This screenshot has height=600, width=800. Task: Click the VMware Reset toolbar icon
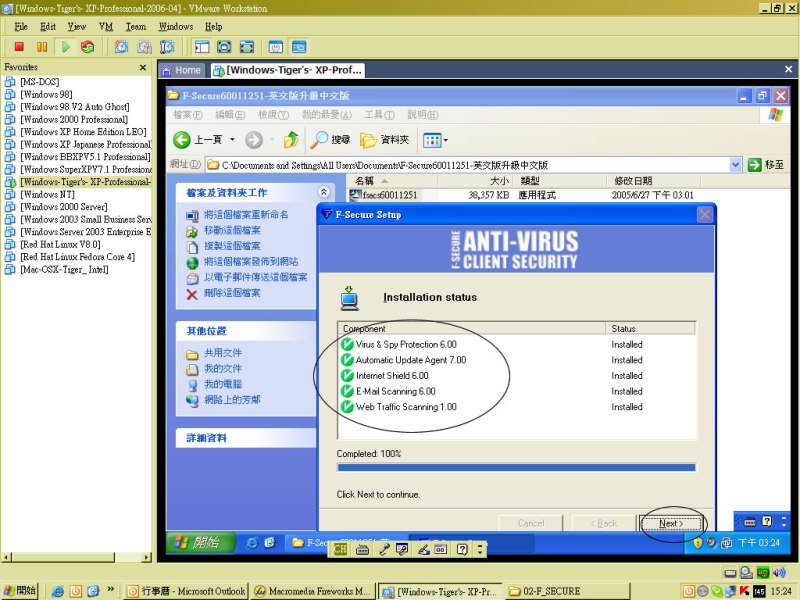[x=88, y=47]
